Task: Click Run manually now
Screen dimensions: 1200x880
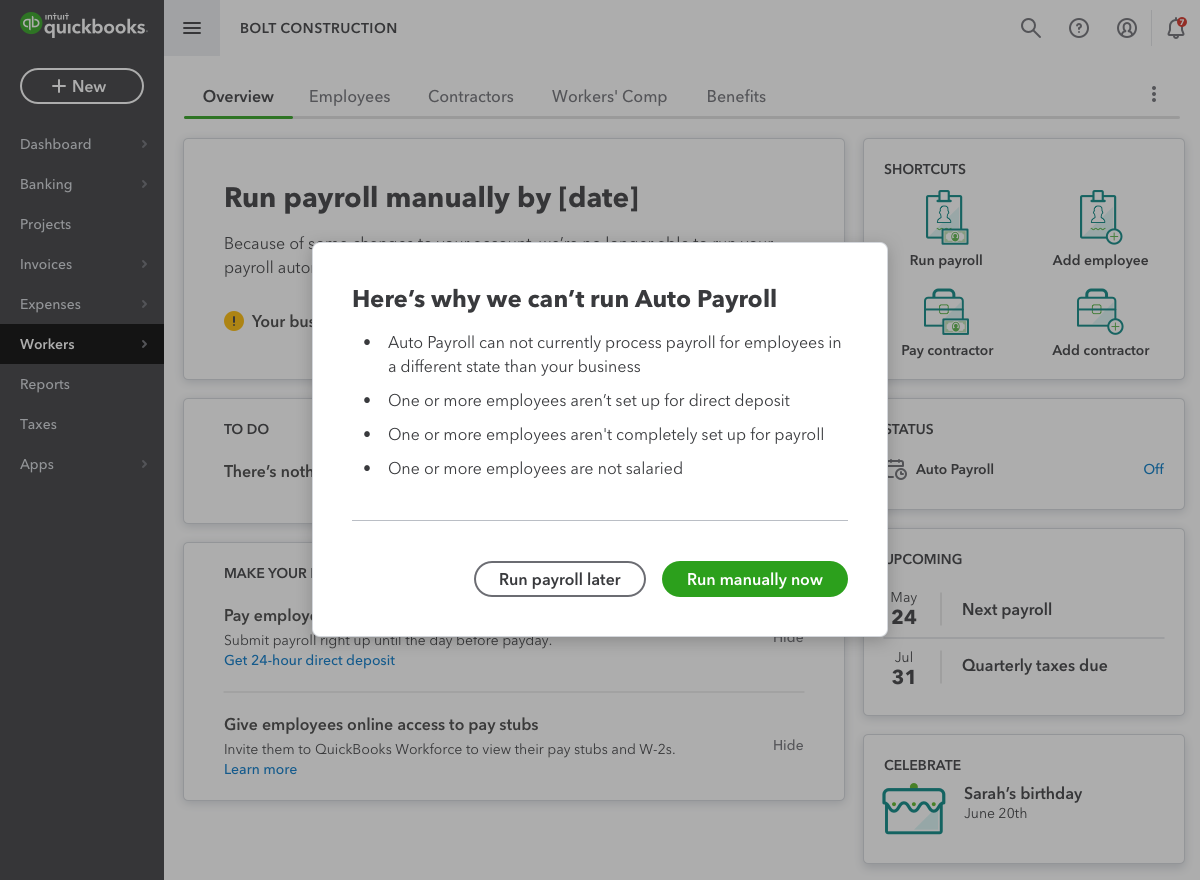Action: pos(755,579)
